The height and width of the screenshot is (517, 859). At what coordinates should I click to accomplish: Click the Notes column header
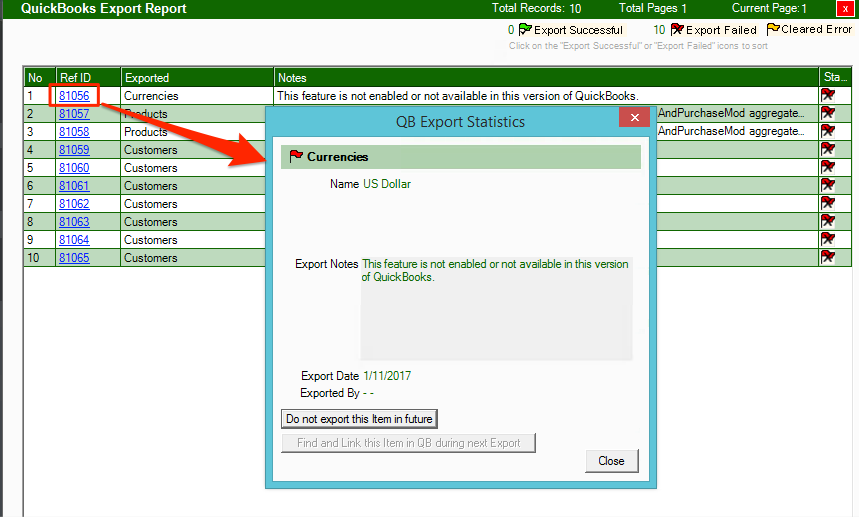[546, 77]
